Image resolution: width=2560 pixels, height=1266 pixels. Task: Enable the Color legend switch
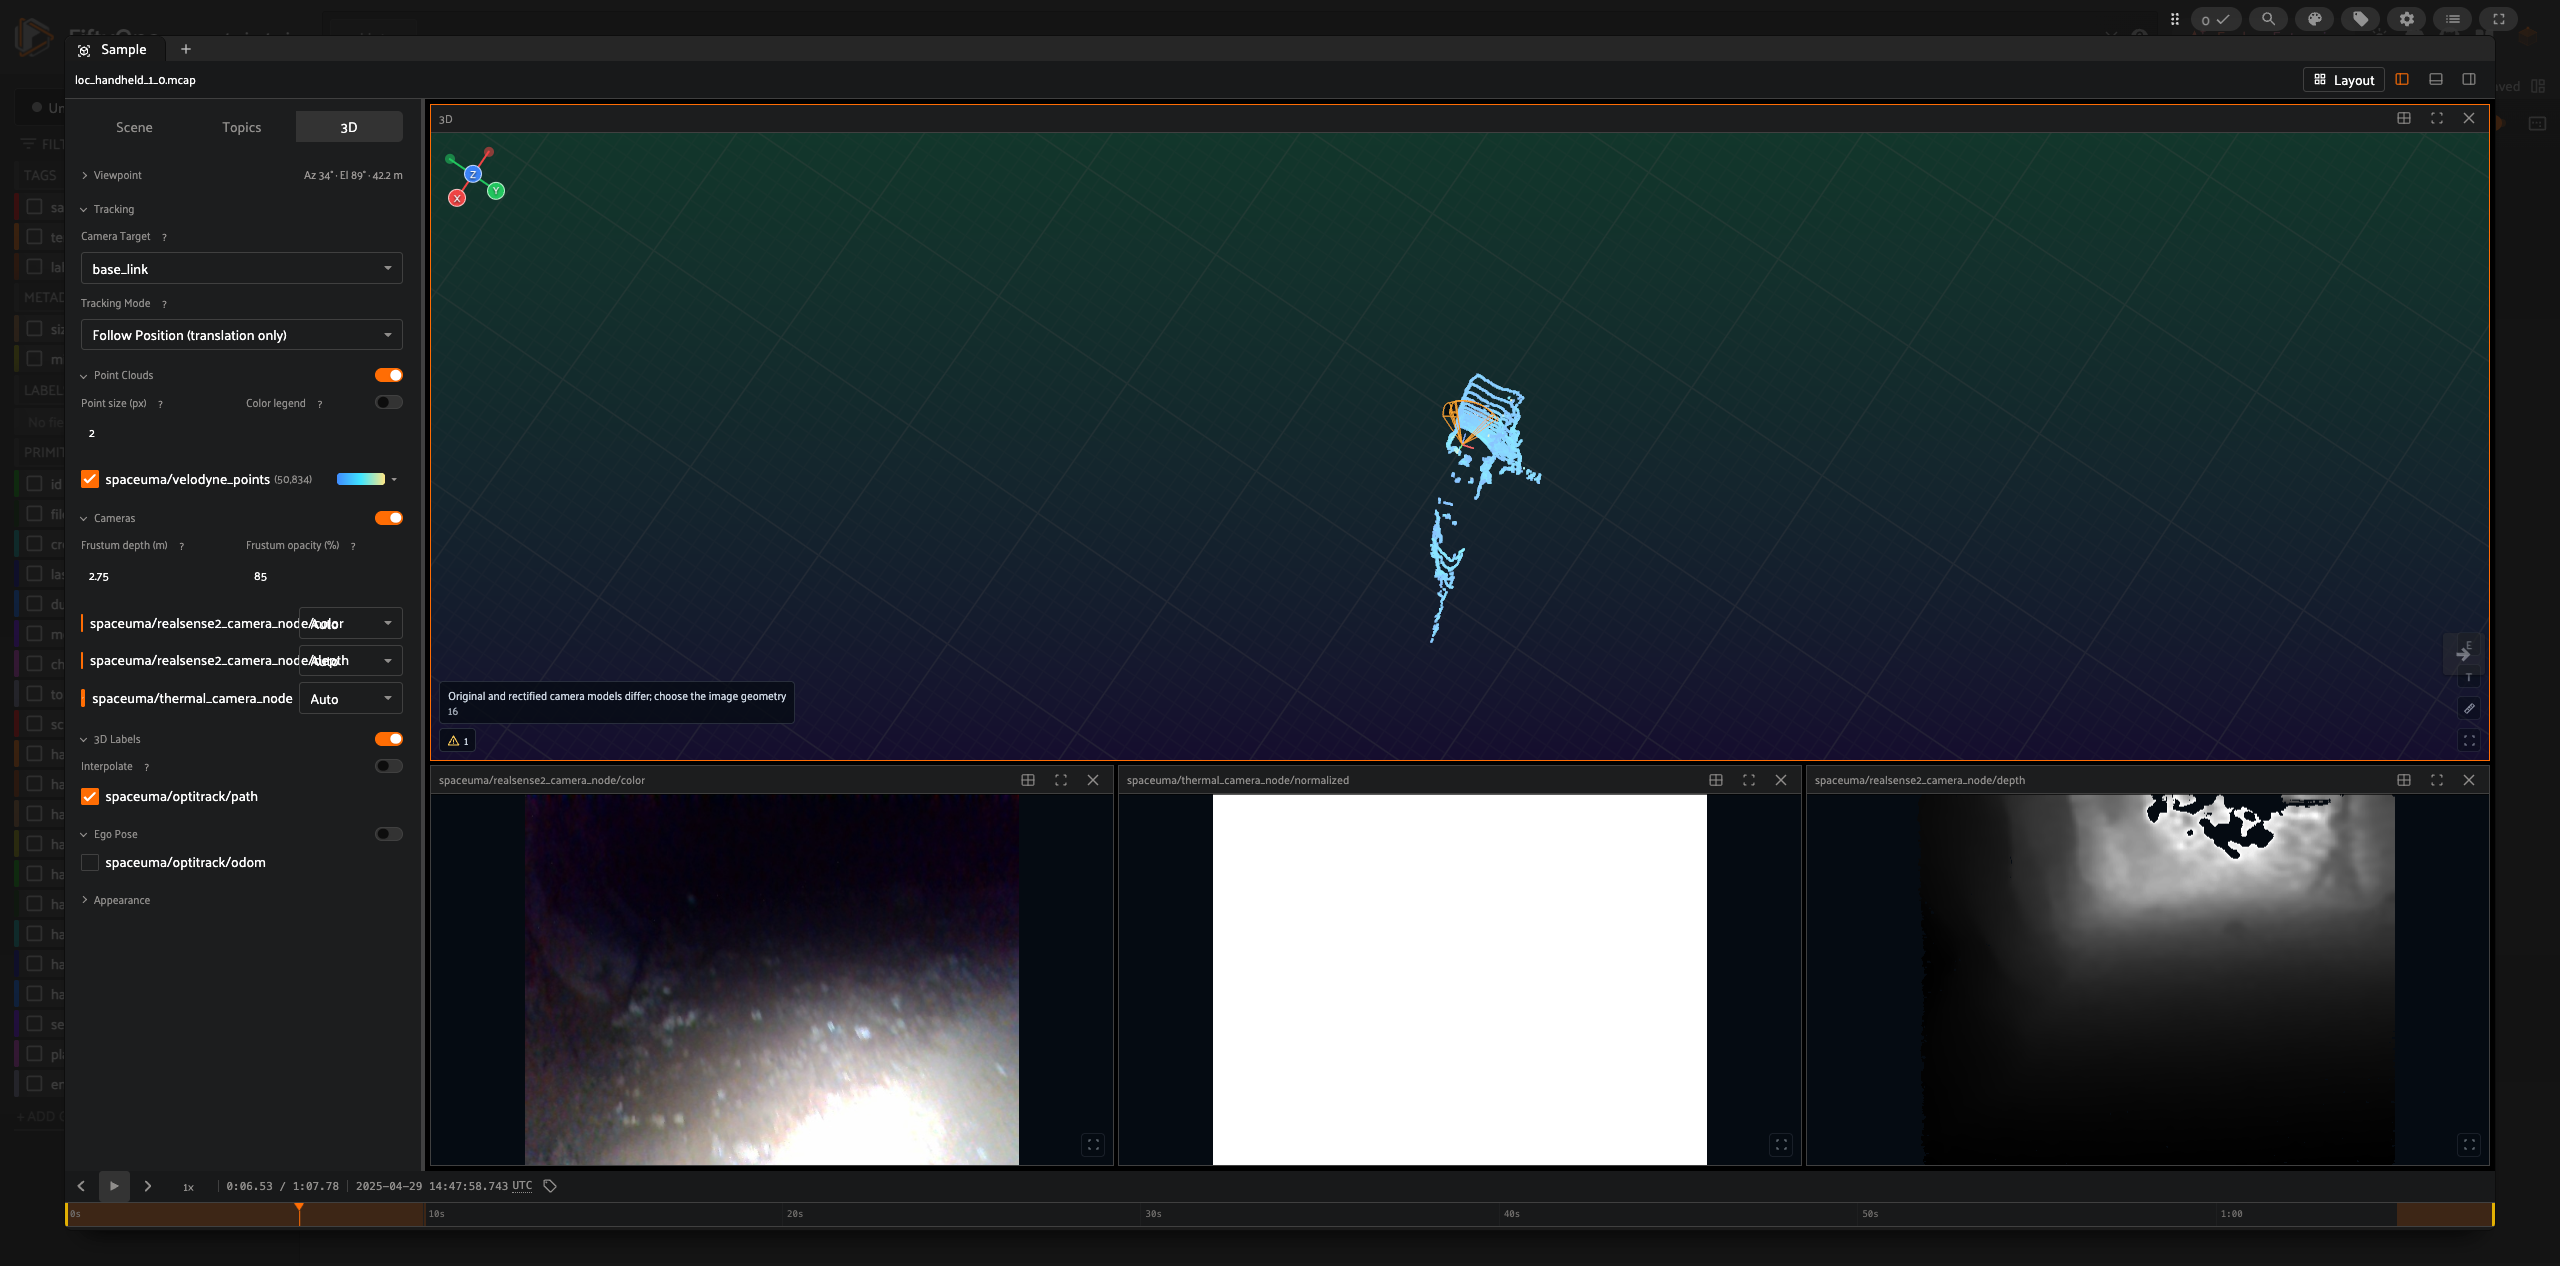[389, 402]
